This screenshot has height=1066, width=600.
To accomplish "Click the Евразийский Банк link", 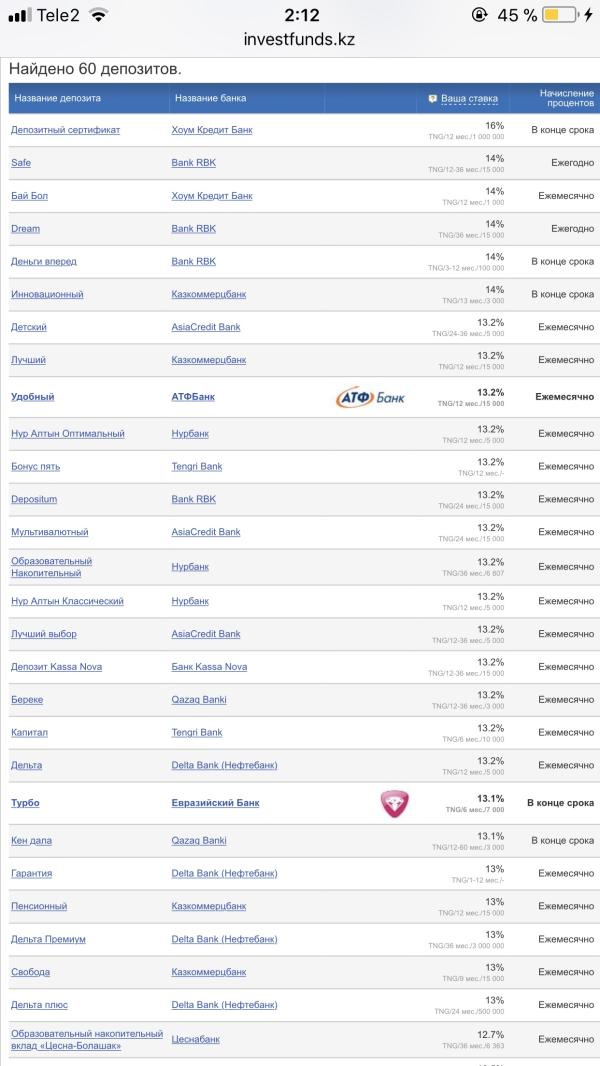I will click(x=215, y=803).
